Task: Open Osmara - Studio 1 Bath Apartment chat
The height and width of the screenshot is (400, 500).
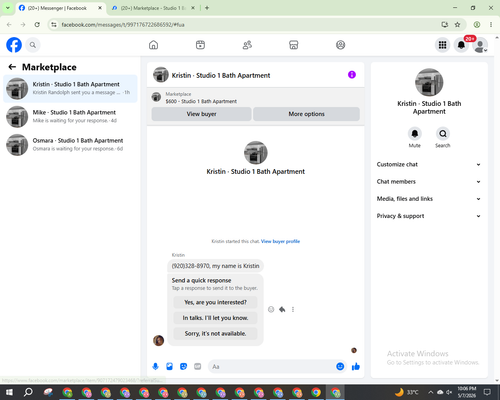Action: 70,145
